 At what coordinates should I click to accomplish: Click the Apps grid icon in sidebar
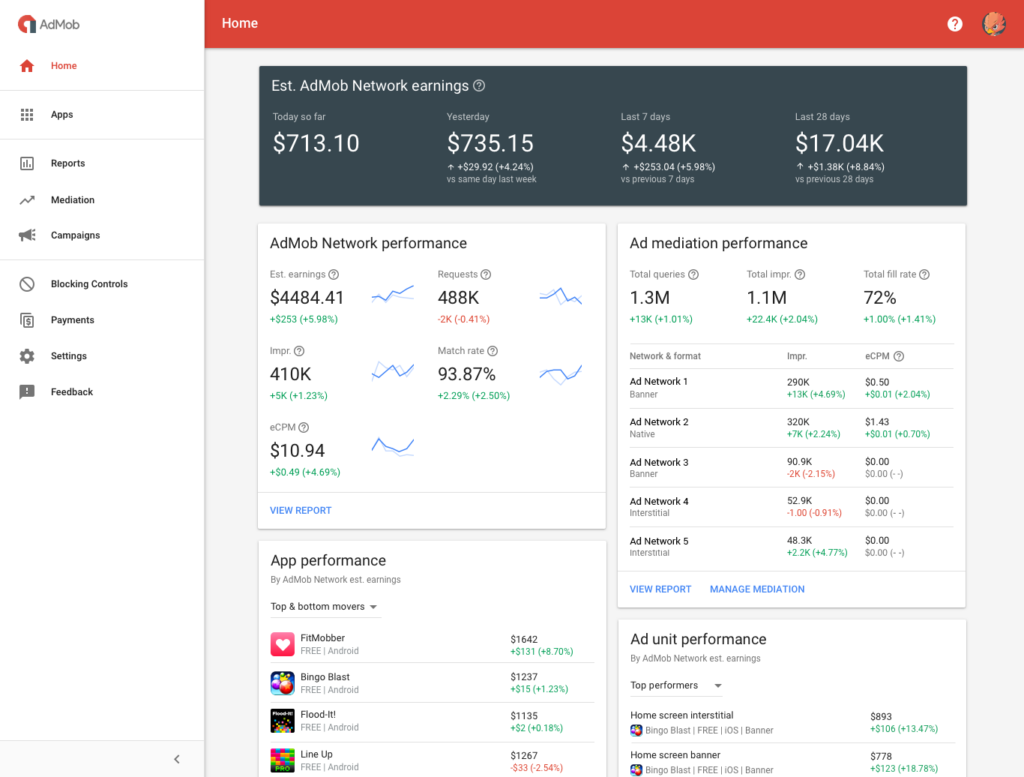coord(27,115)
